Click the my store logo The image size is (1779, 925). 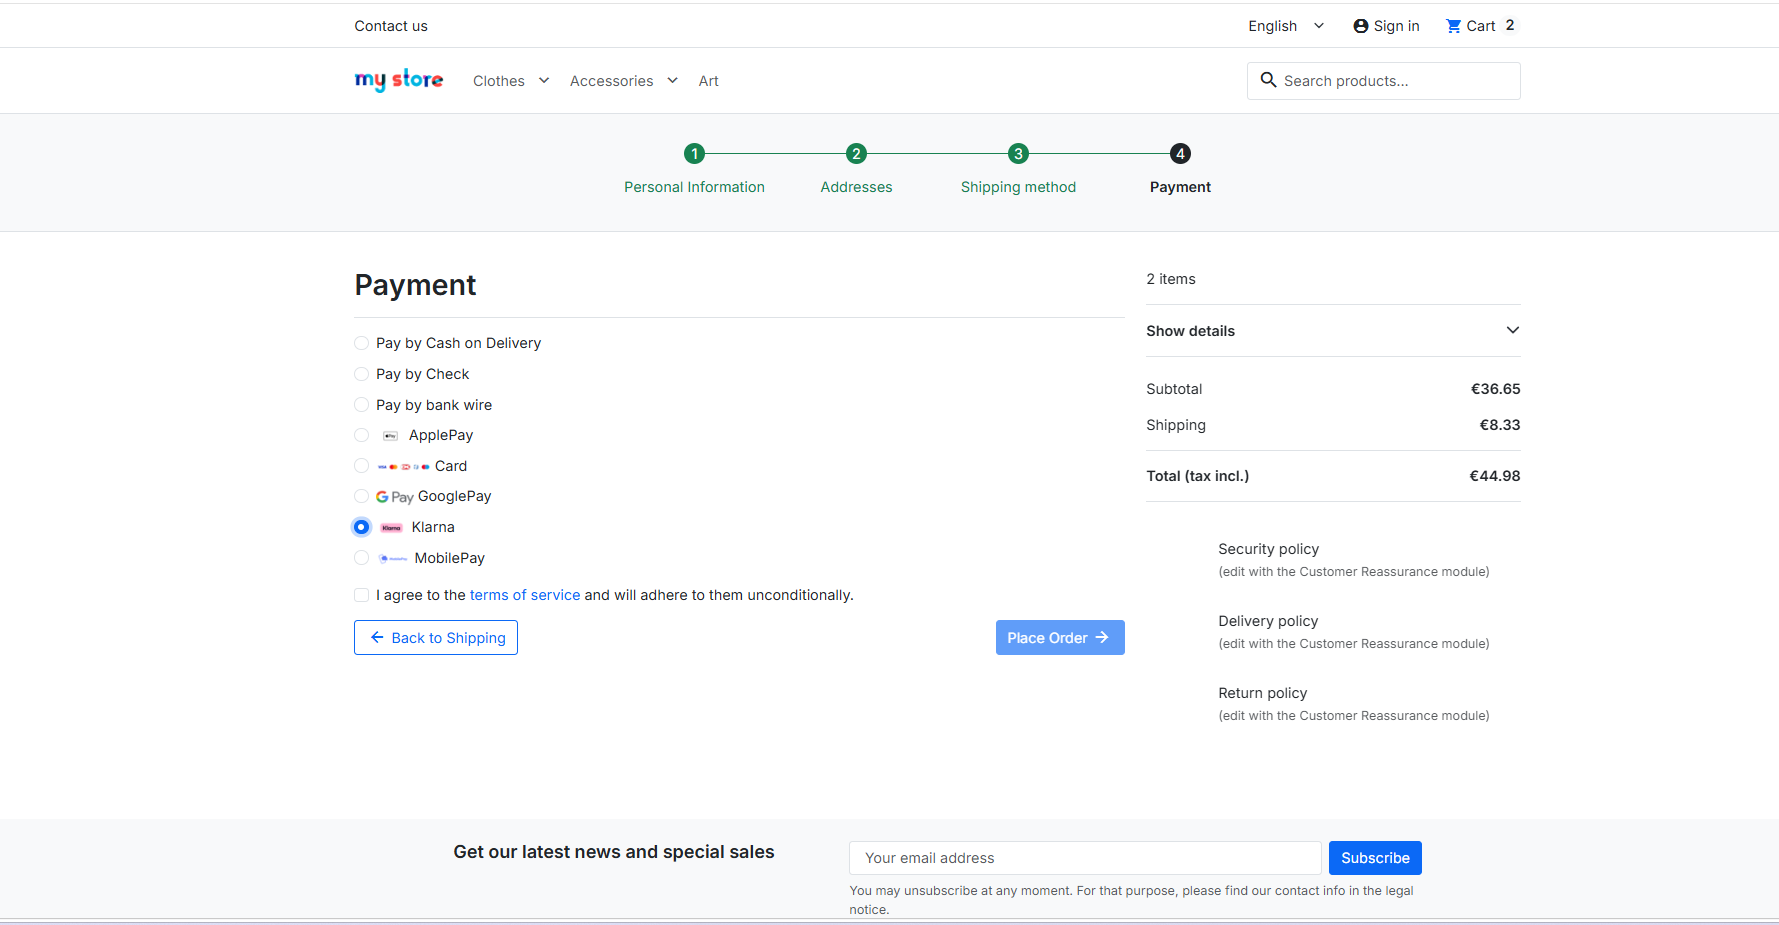click(398, 80)
